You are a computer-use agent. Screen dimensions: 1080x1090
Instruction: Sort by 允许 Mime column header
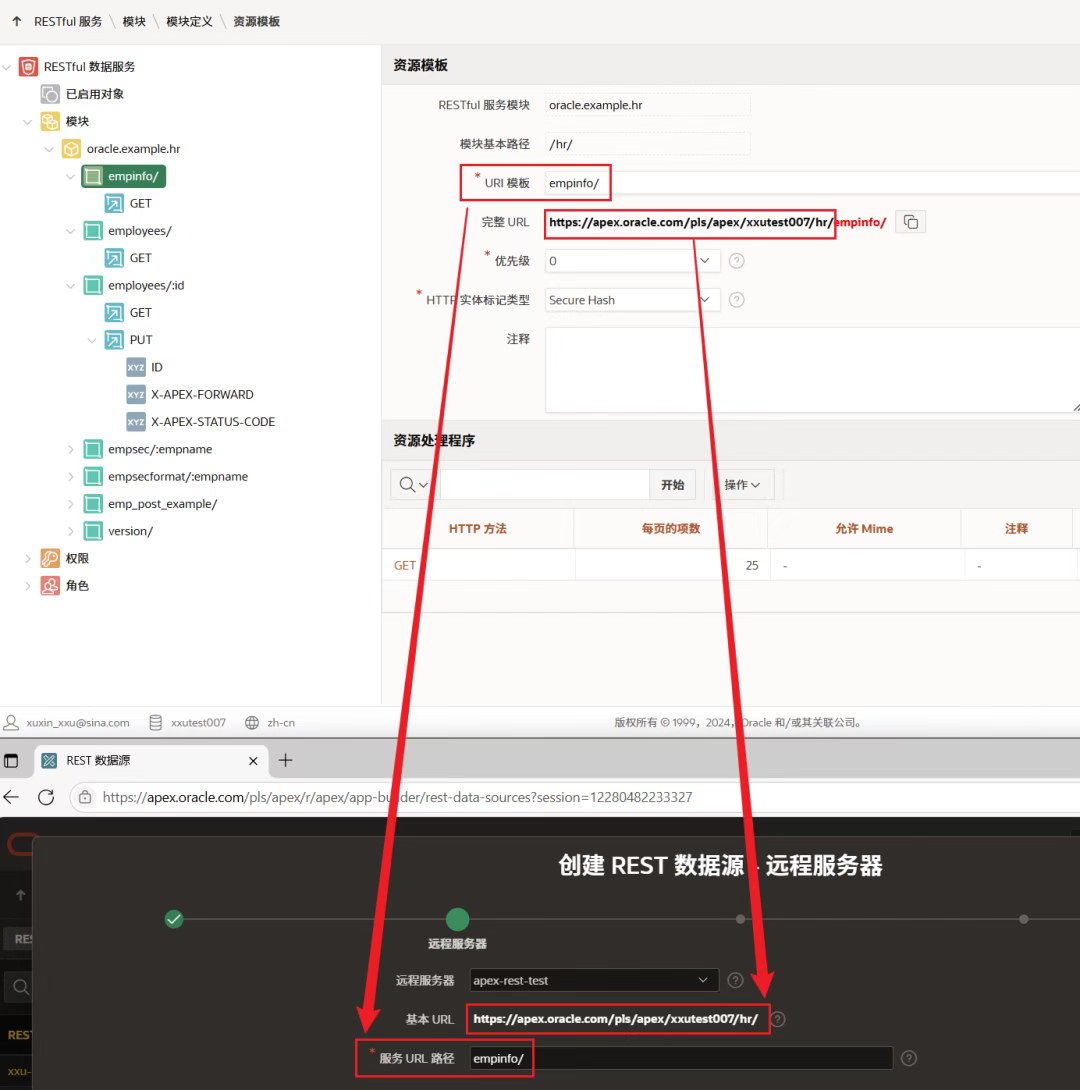click(864, 529)
